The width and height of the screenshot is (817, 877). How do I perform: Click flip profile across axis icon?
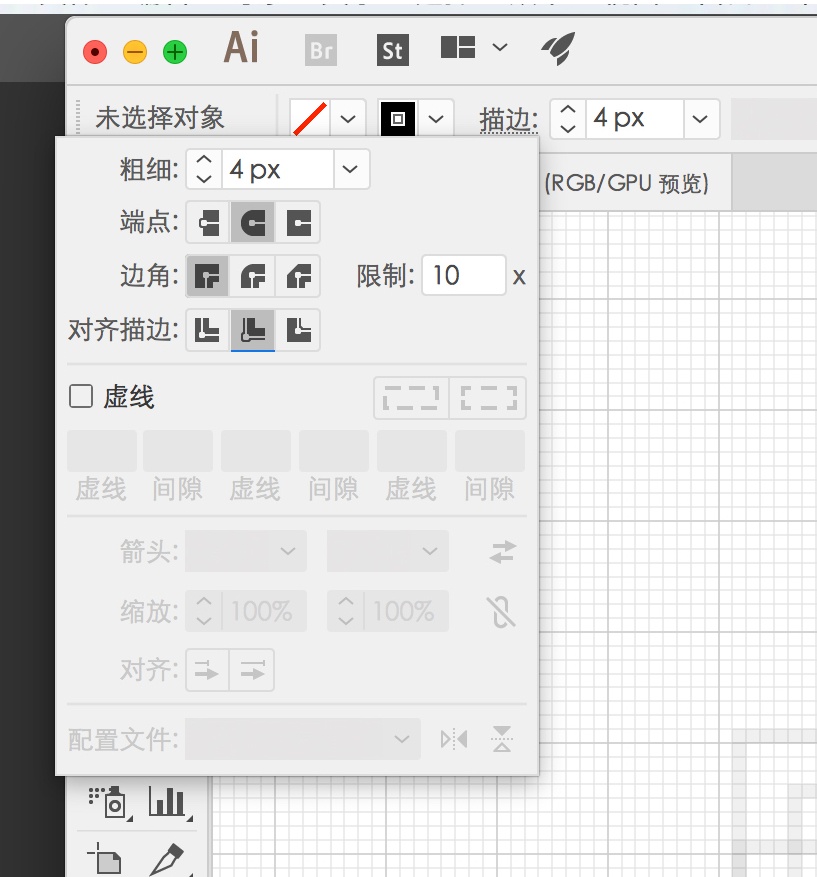click(502, 739)
